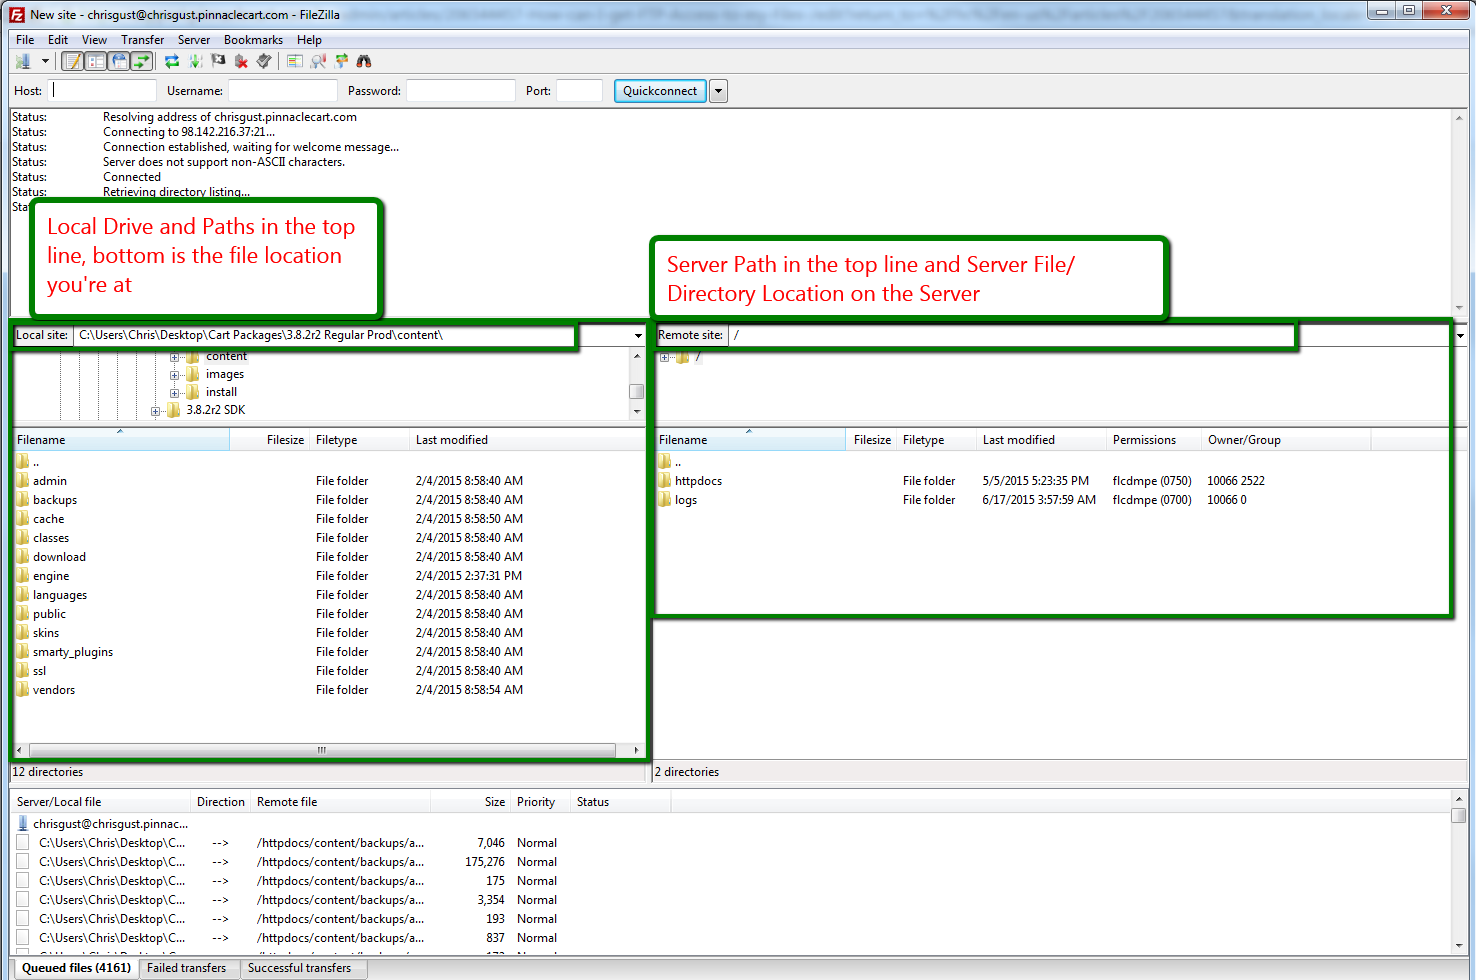The image size is (1476, 980).
Task: Sort the remote list by Filetype column
Action: pyautogui.click(x=936, y=440)
